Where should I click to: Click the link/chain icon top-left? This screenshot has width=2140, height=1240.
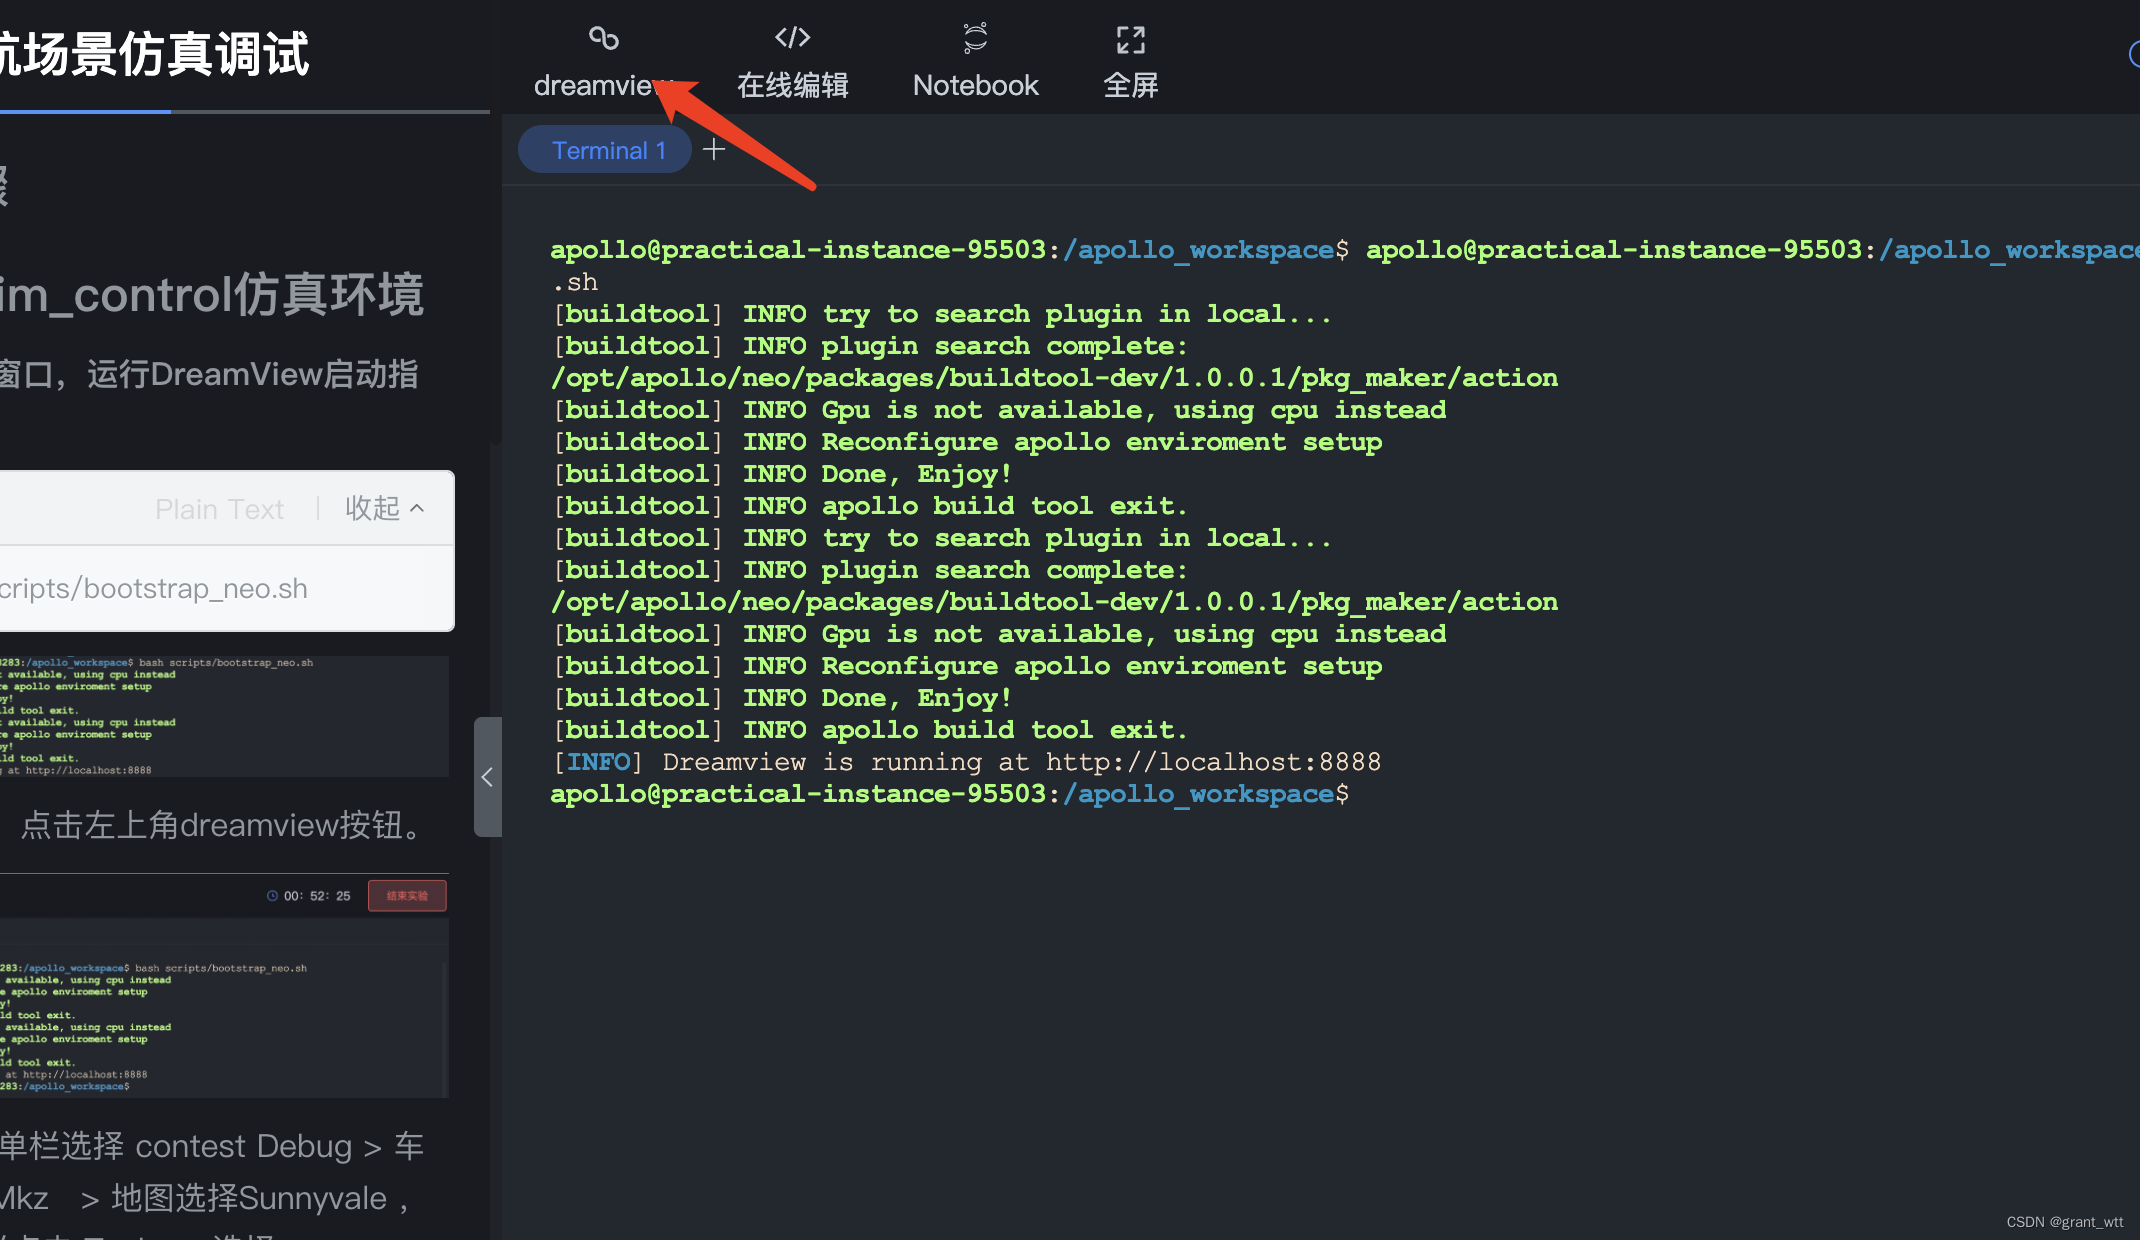[x=604, y=40]
